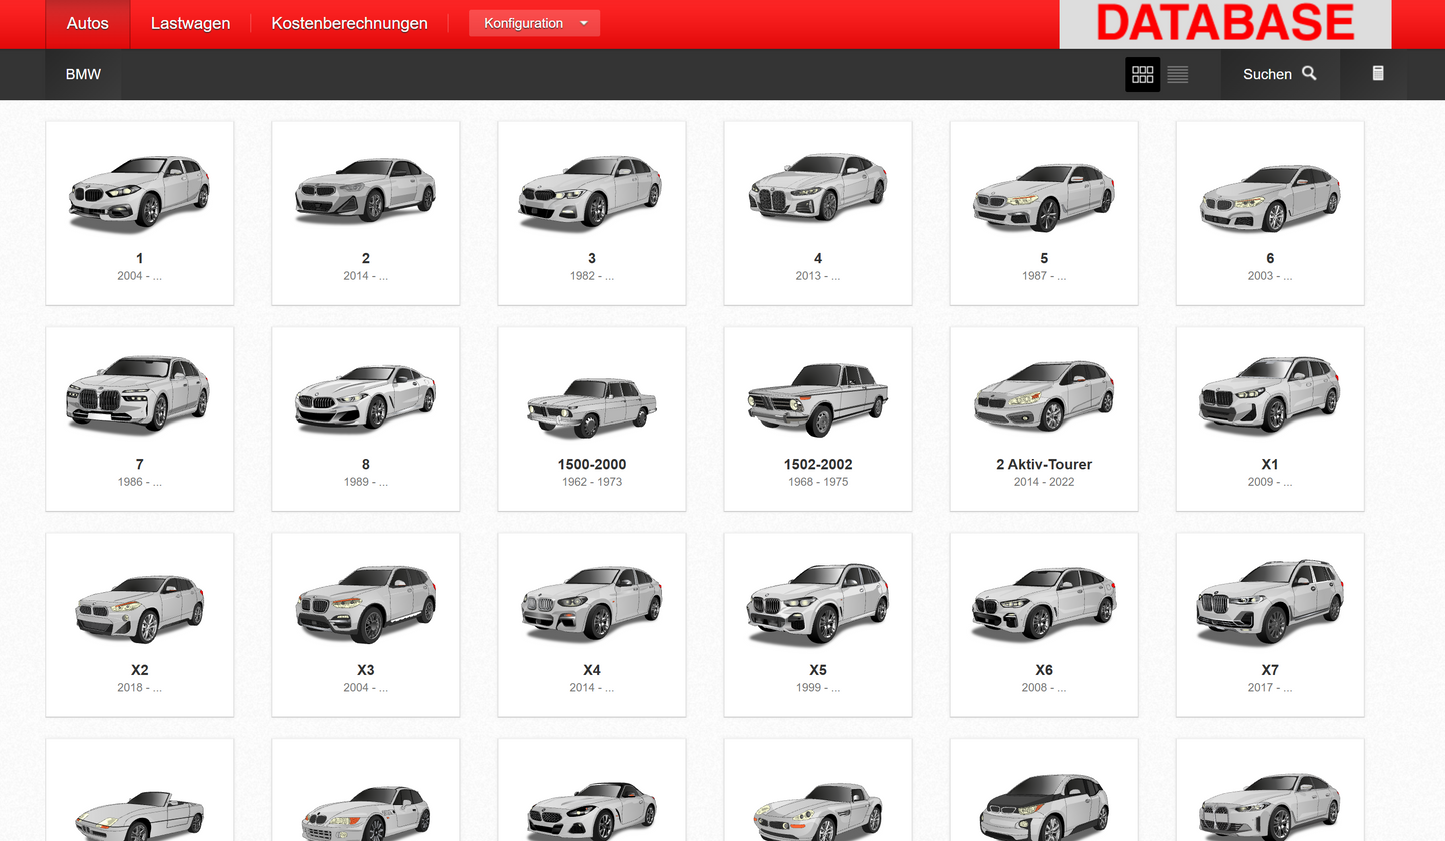The width and height of the screenshot is (1445, 841).
Task: Open the dark-roofed hatchback card in the bottom row
Action: tap(1044, 791)
